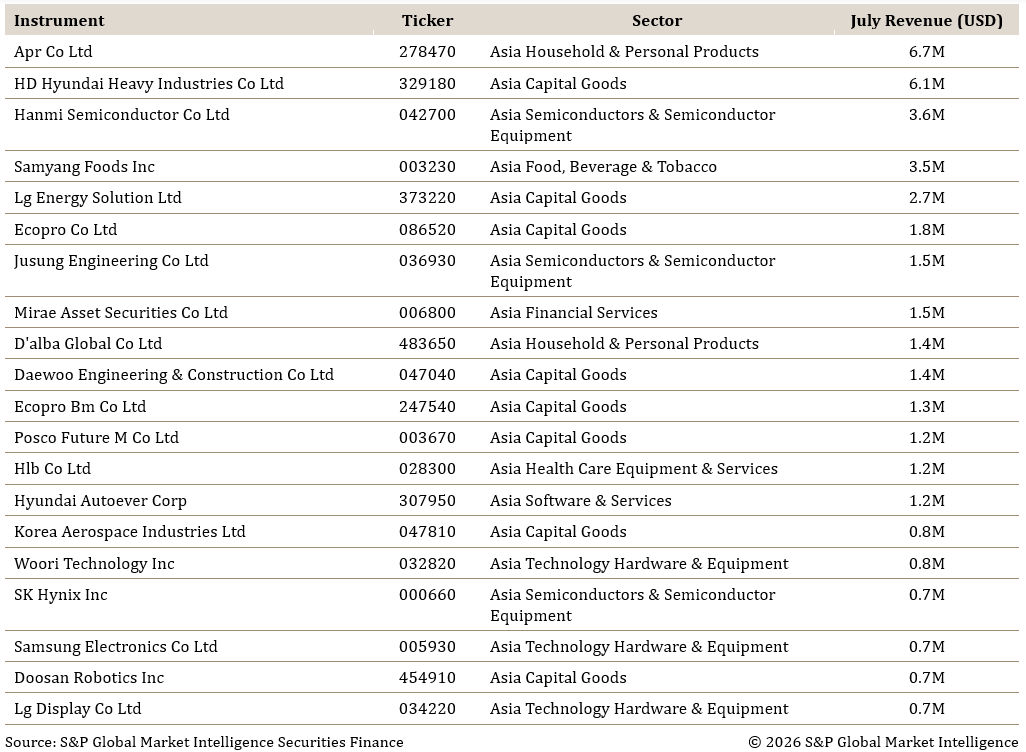This screenshot has width=1026, height=752.
Task: Select Hyundai Autoever Corp name
Action: tap(100, 501)
